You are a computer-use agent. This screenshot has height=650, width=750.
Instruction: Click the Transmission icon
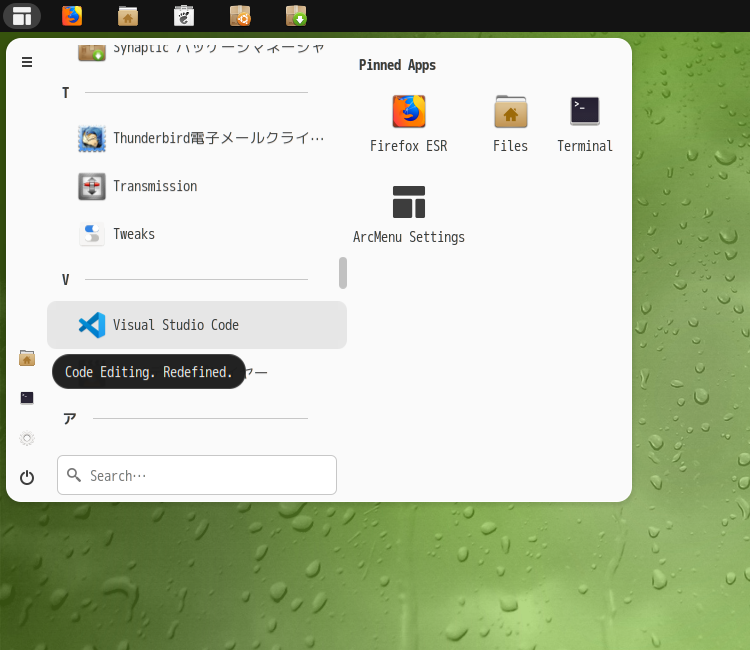(92, 187)
